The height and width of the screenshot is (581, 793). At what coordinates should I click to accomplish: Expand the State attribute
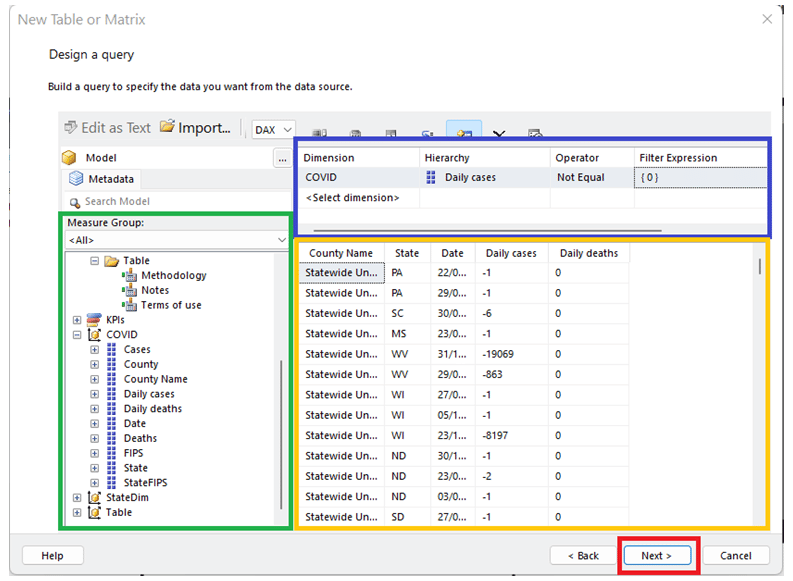click(x=95, y=468)
